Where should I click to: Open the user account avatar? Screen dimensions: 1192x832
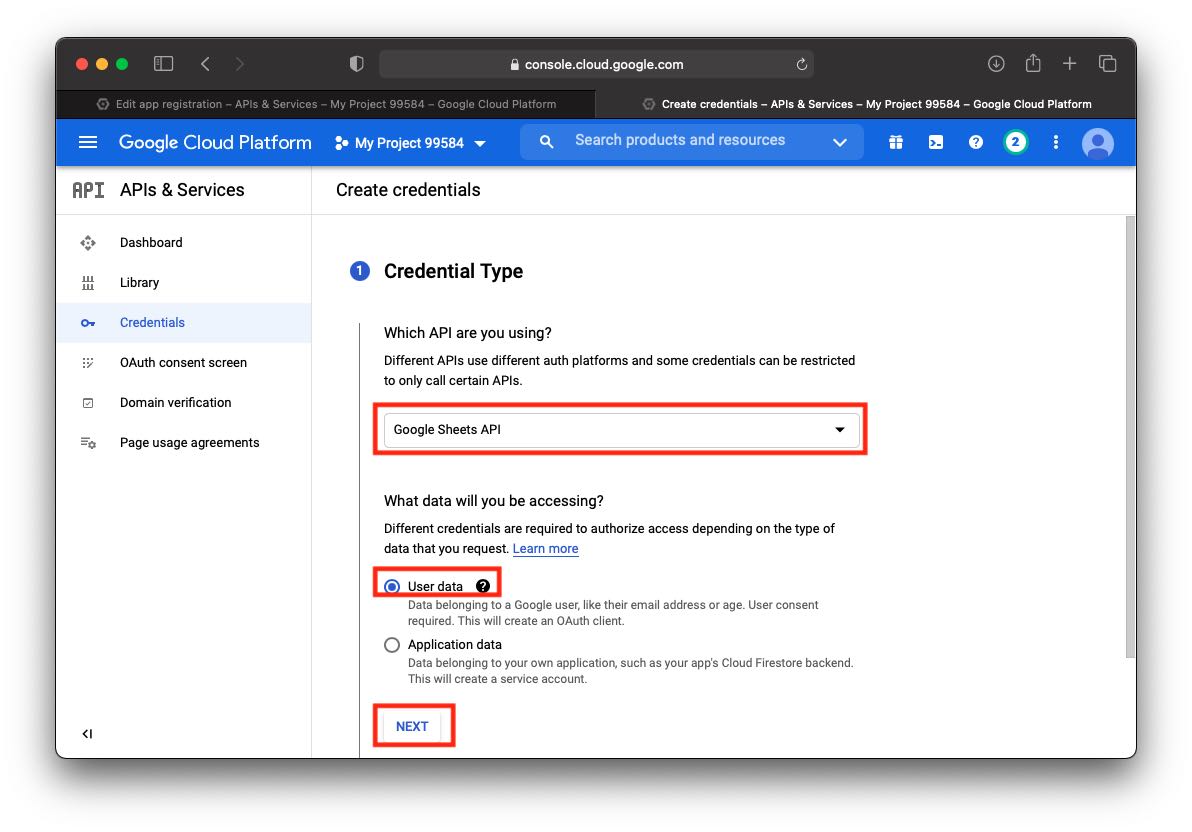pyautogui.click(x=1097, y=143)
